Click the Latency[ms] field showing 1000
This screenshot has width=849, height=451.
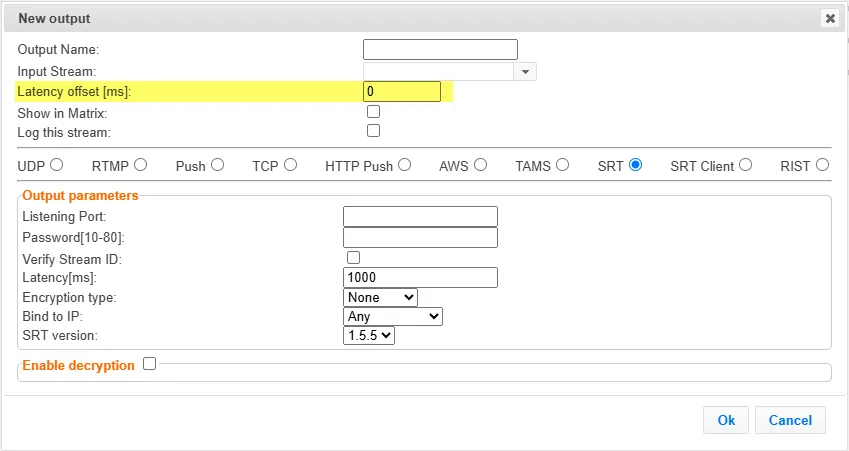420,277
